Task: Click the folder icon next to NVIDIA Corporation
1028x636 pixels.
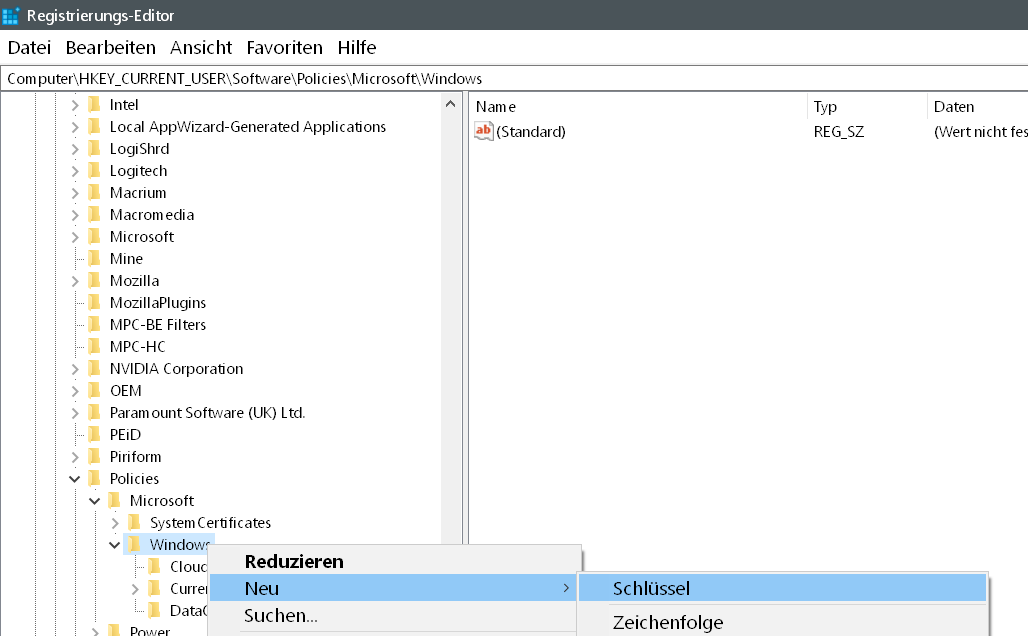Action: pyautogui.click(x=95, y=369)
